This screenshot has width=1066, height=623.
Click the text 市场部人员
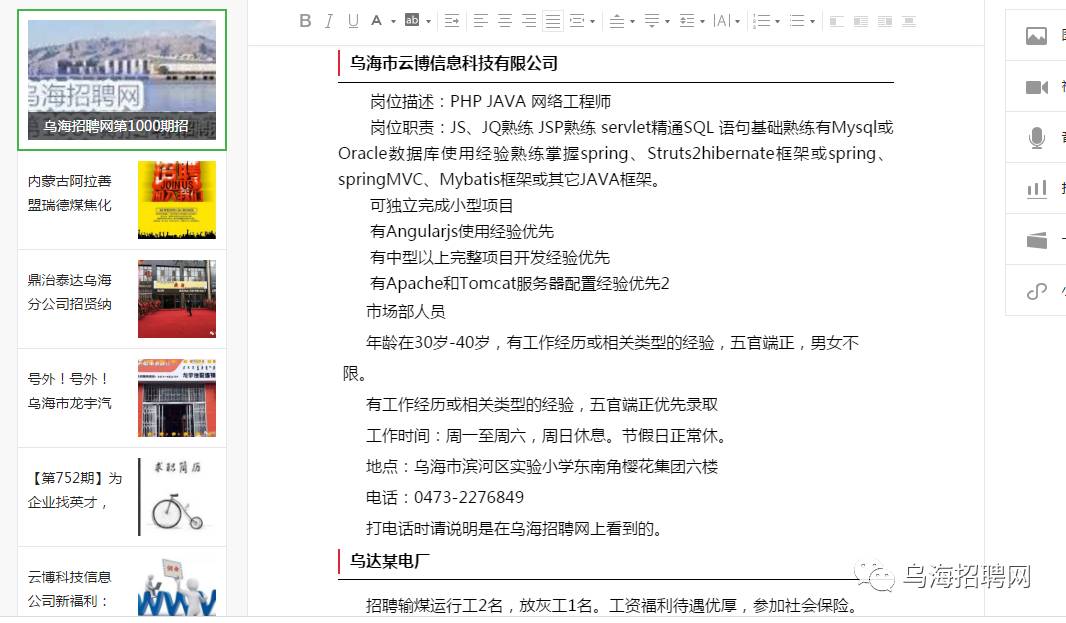tap(406, 312)
